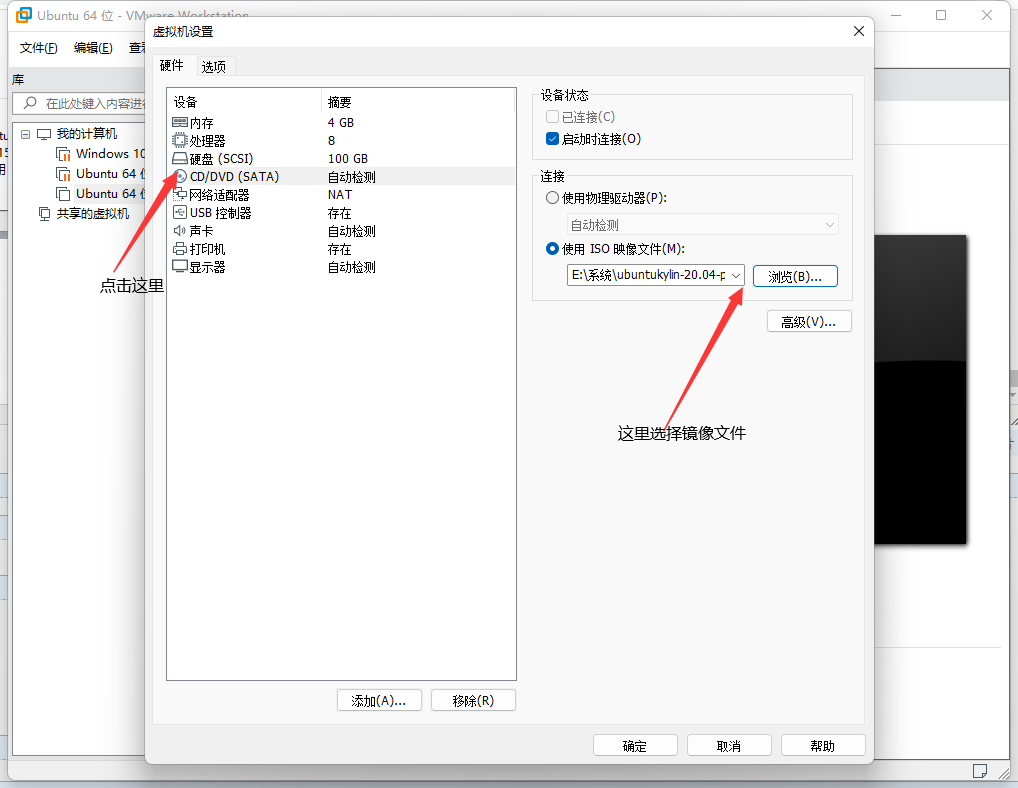Click the 摘要 column header
The image size is (1018, 788).
418,102
